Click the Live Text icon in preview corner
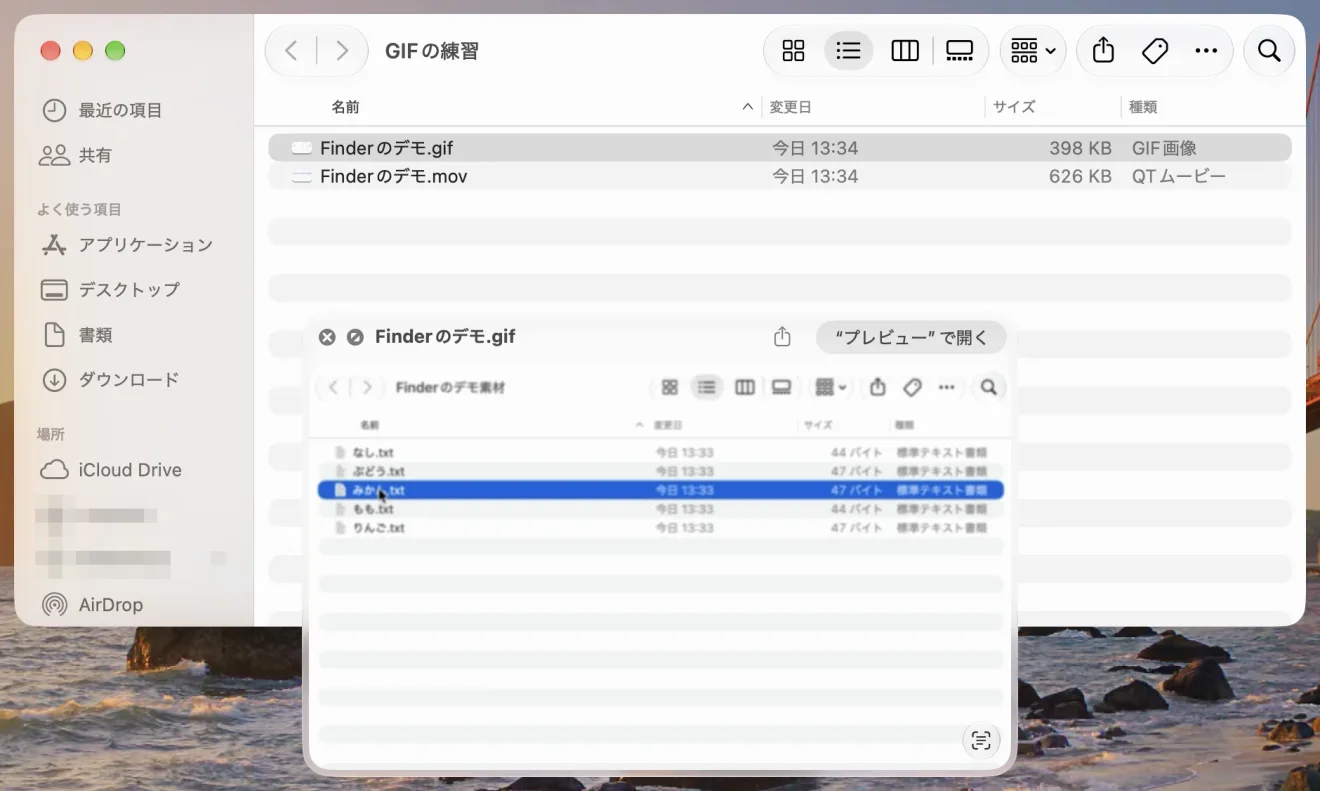Image resolution: width=1320 pixels, height=791 pixels. pos(981,740)
